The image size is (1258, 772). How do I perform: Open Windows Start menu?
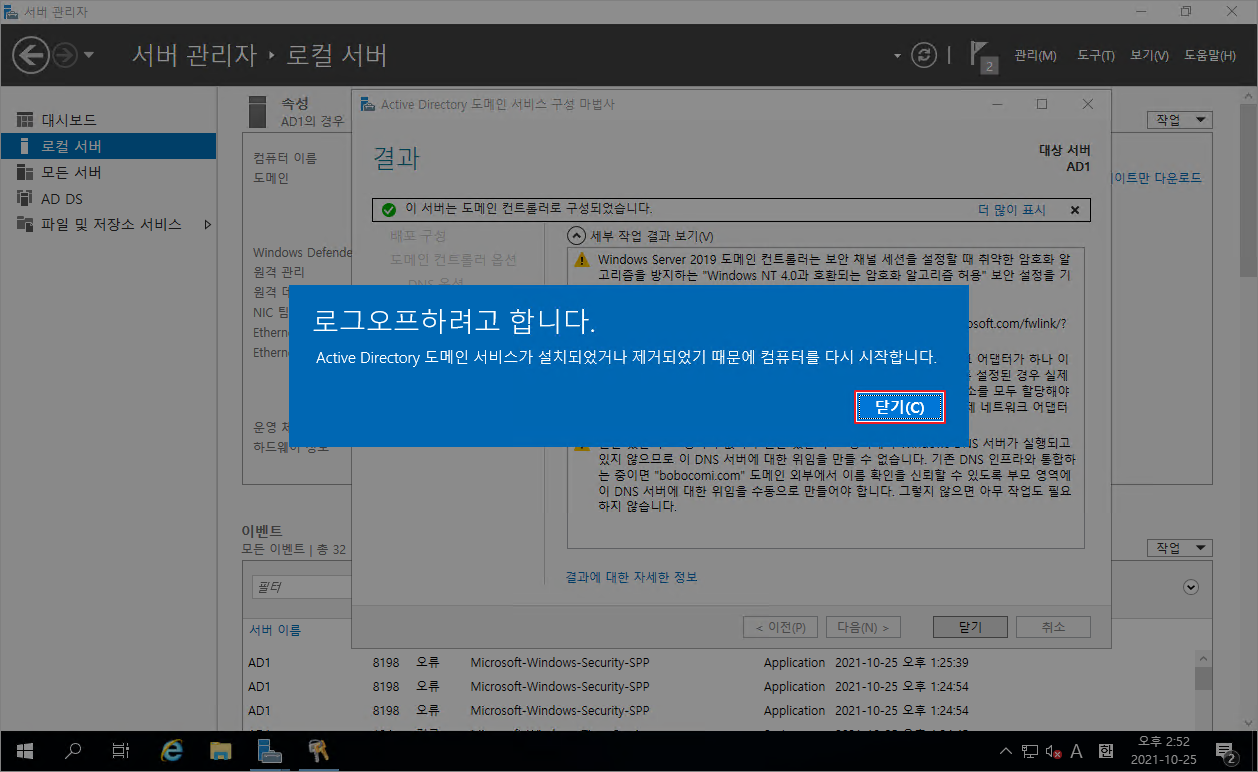pos(23,750)
